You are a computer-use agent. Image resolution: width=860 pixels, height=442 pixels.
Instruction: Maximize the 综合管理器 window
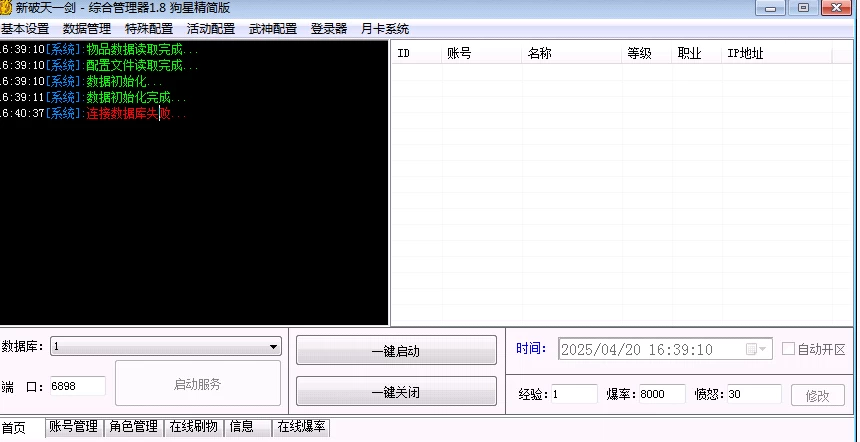(x=804, y=8)
